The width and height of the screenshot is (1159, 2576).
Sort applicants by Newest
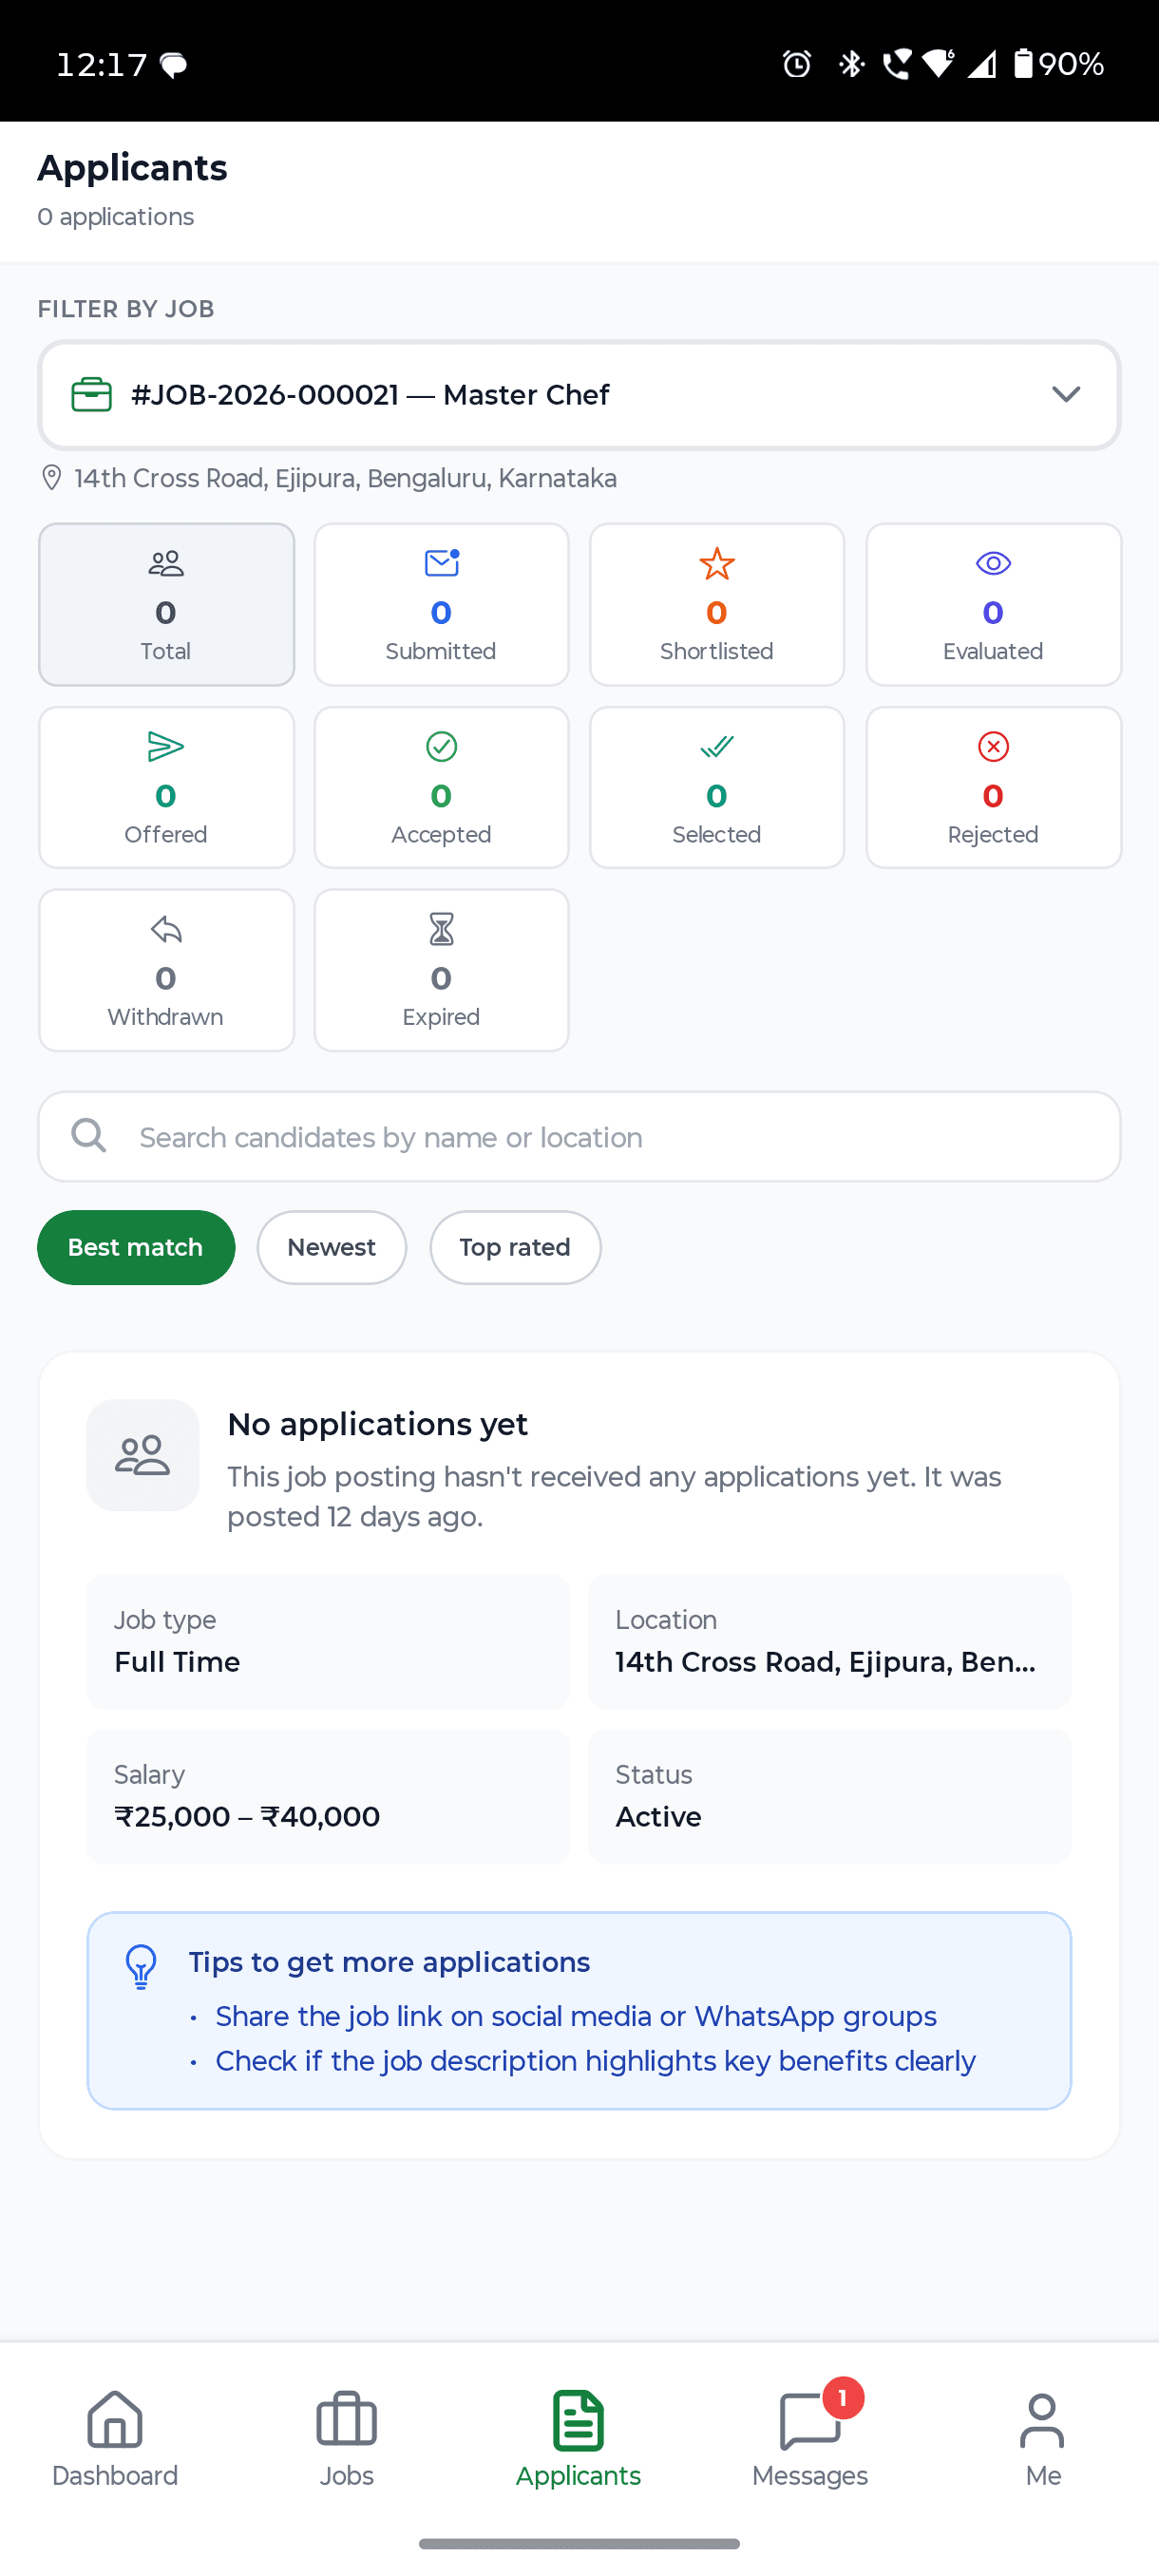(x=332, y=1247)
